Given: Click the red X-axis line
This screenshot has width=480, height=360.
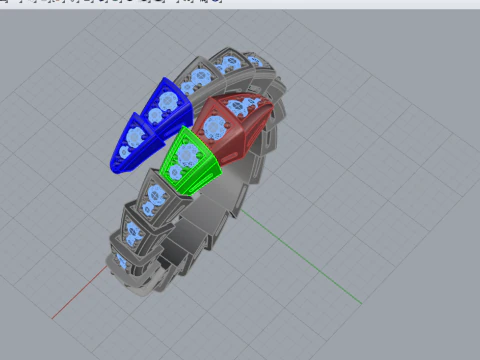Looking at the screenshot, I should pos(79,292).
